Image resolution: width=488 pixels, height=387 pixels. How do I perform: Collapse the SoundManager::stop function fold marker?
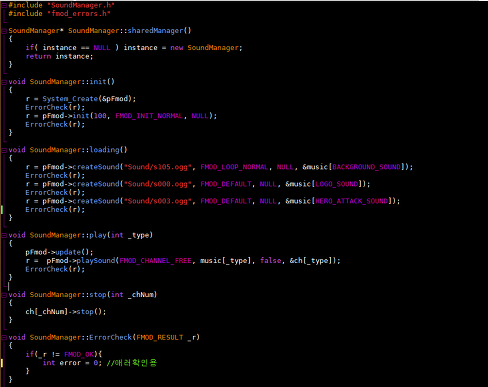[x=4, y=295]
